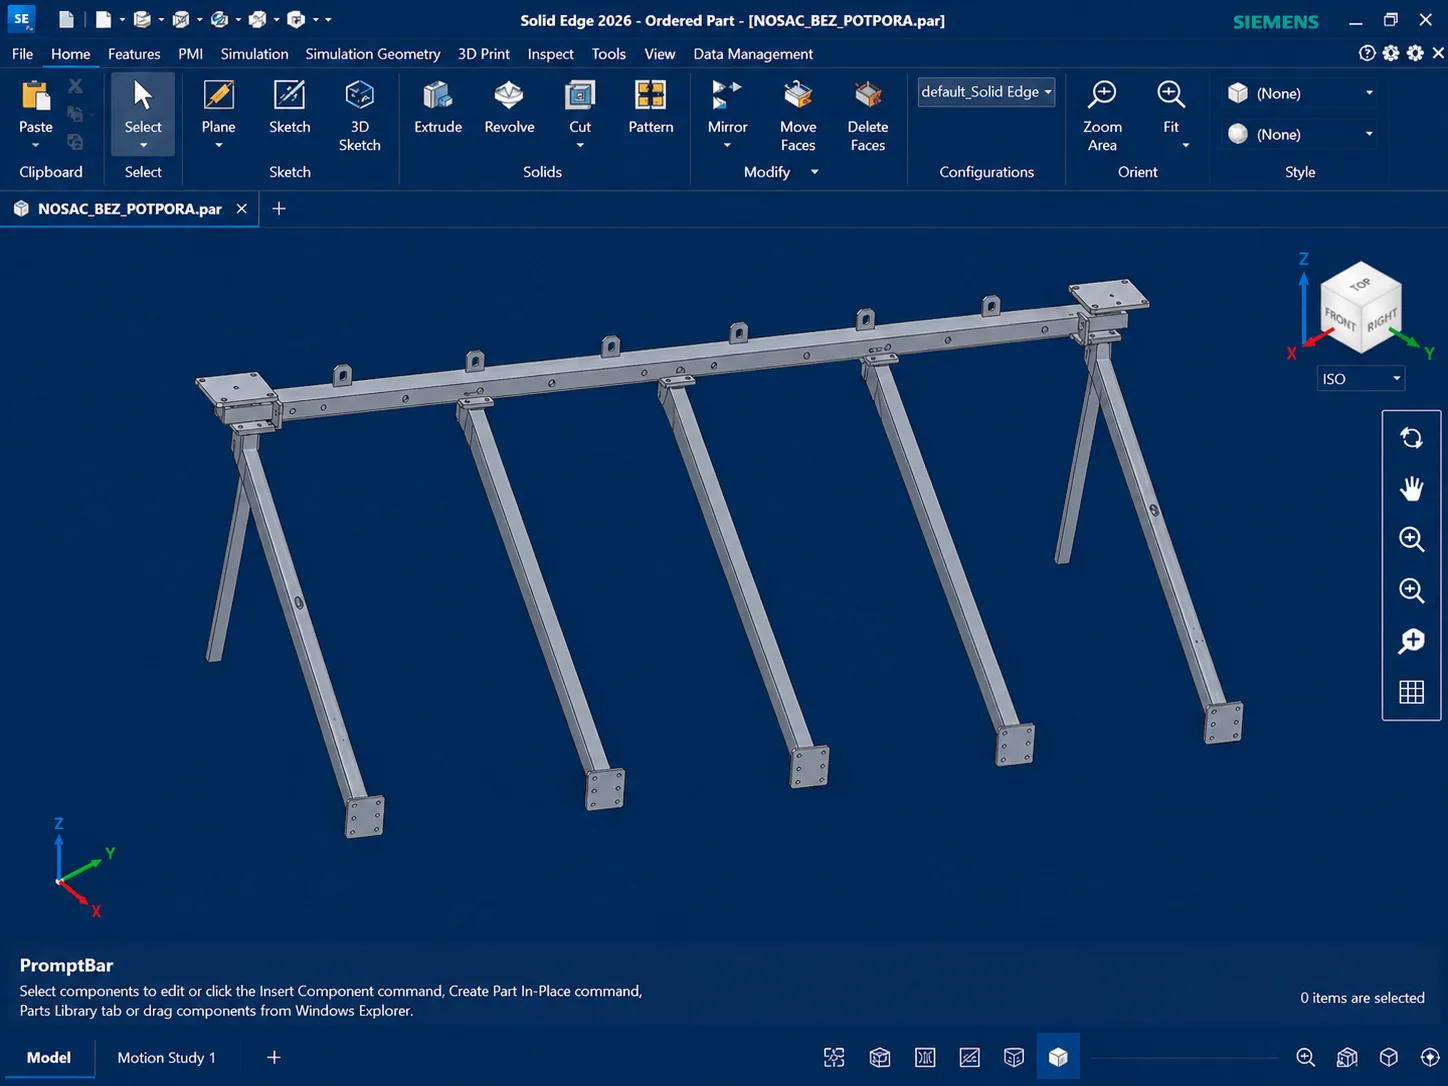Click the blank new document icon

66,19
